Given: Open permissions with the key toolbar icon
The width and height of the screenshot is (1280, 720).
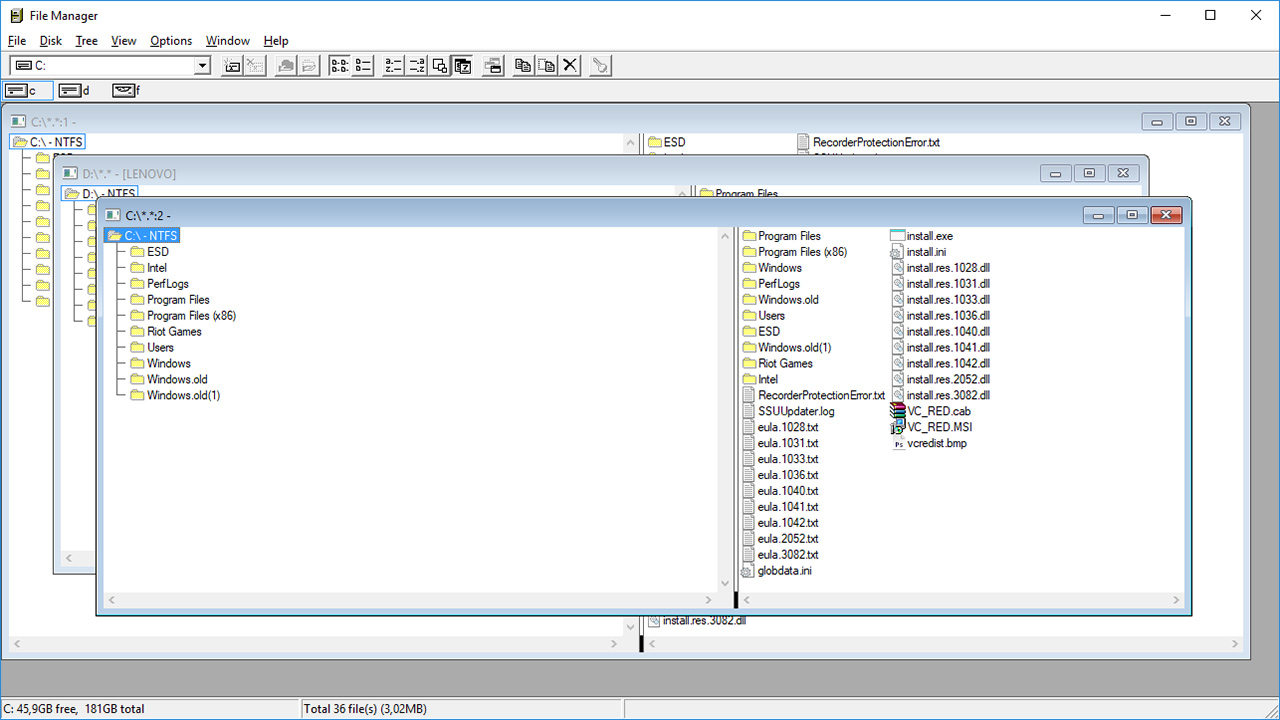Looking at the screenshot, I should coord(599,65).
